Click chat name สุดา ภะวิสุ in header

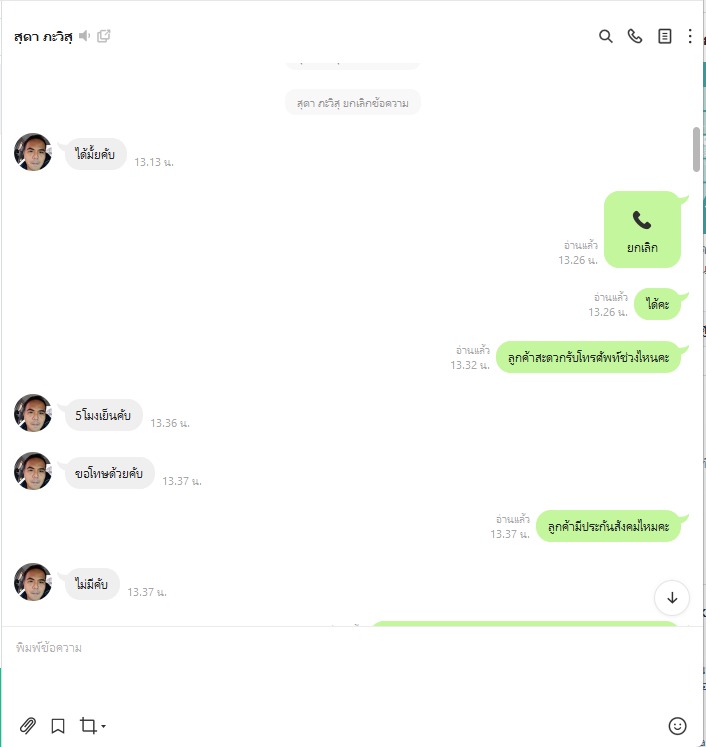(x=43, y=37)
